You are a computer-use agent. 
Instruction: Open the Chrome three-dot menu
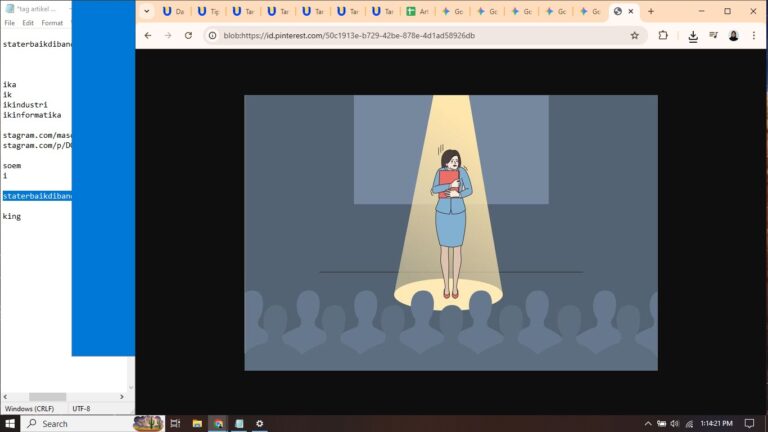click(x=754, y=35)
